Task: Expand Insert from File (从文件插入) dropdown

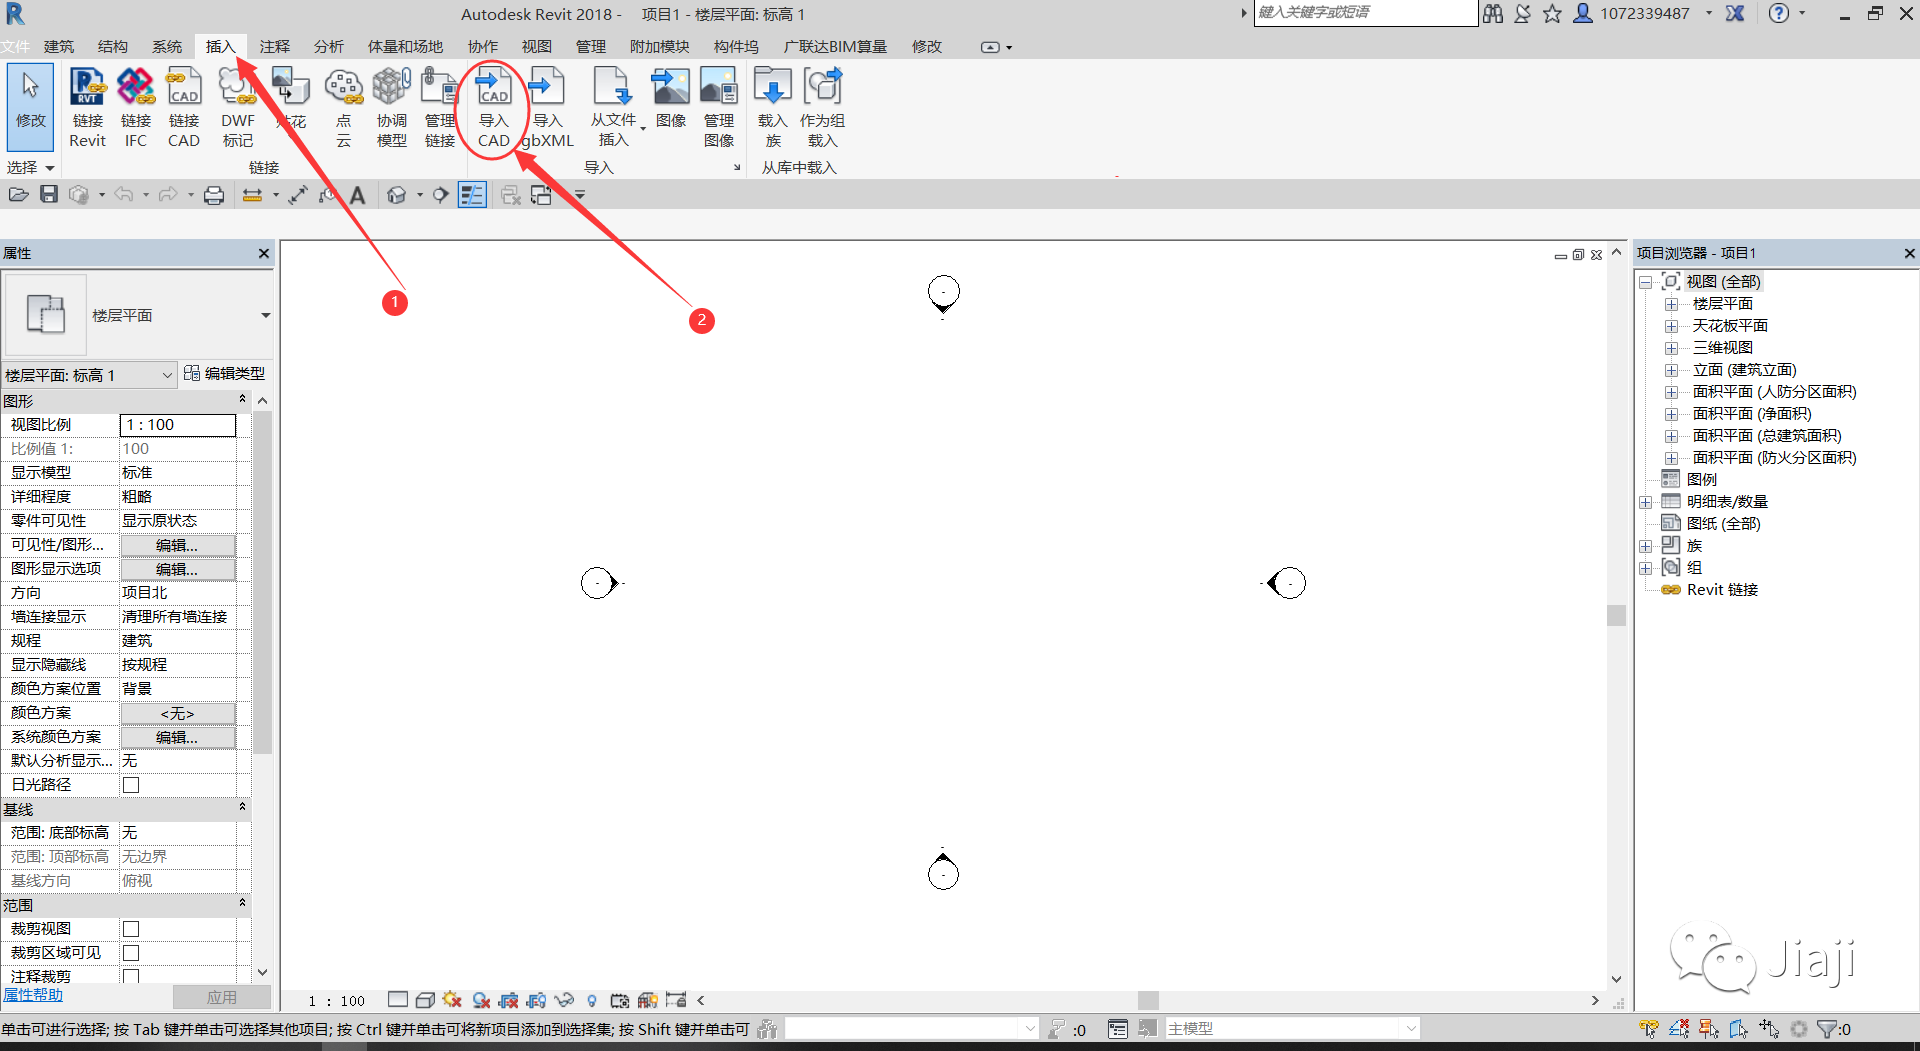Action: 612,107
